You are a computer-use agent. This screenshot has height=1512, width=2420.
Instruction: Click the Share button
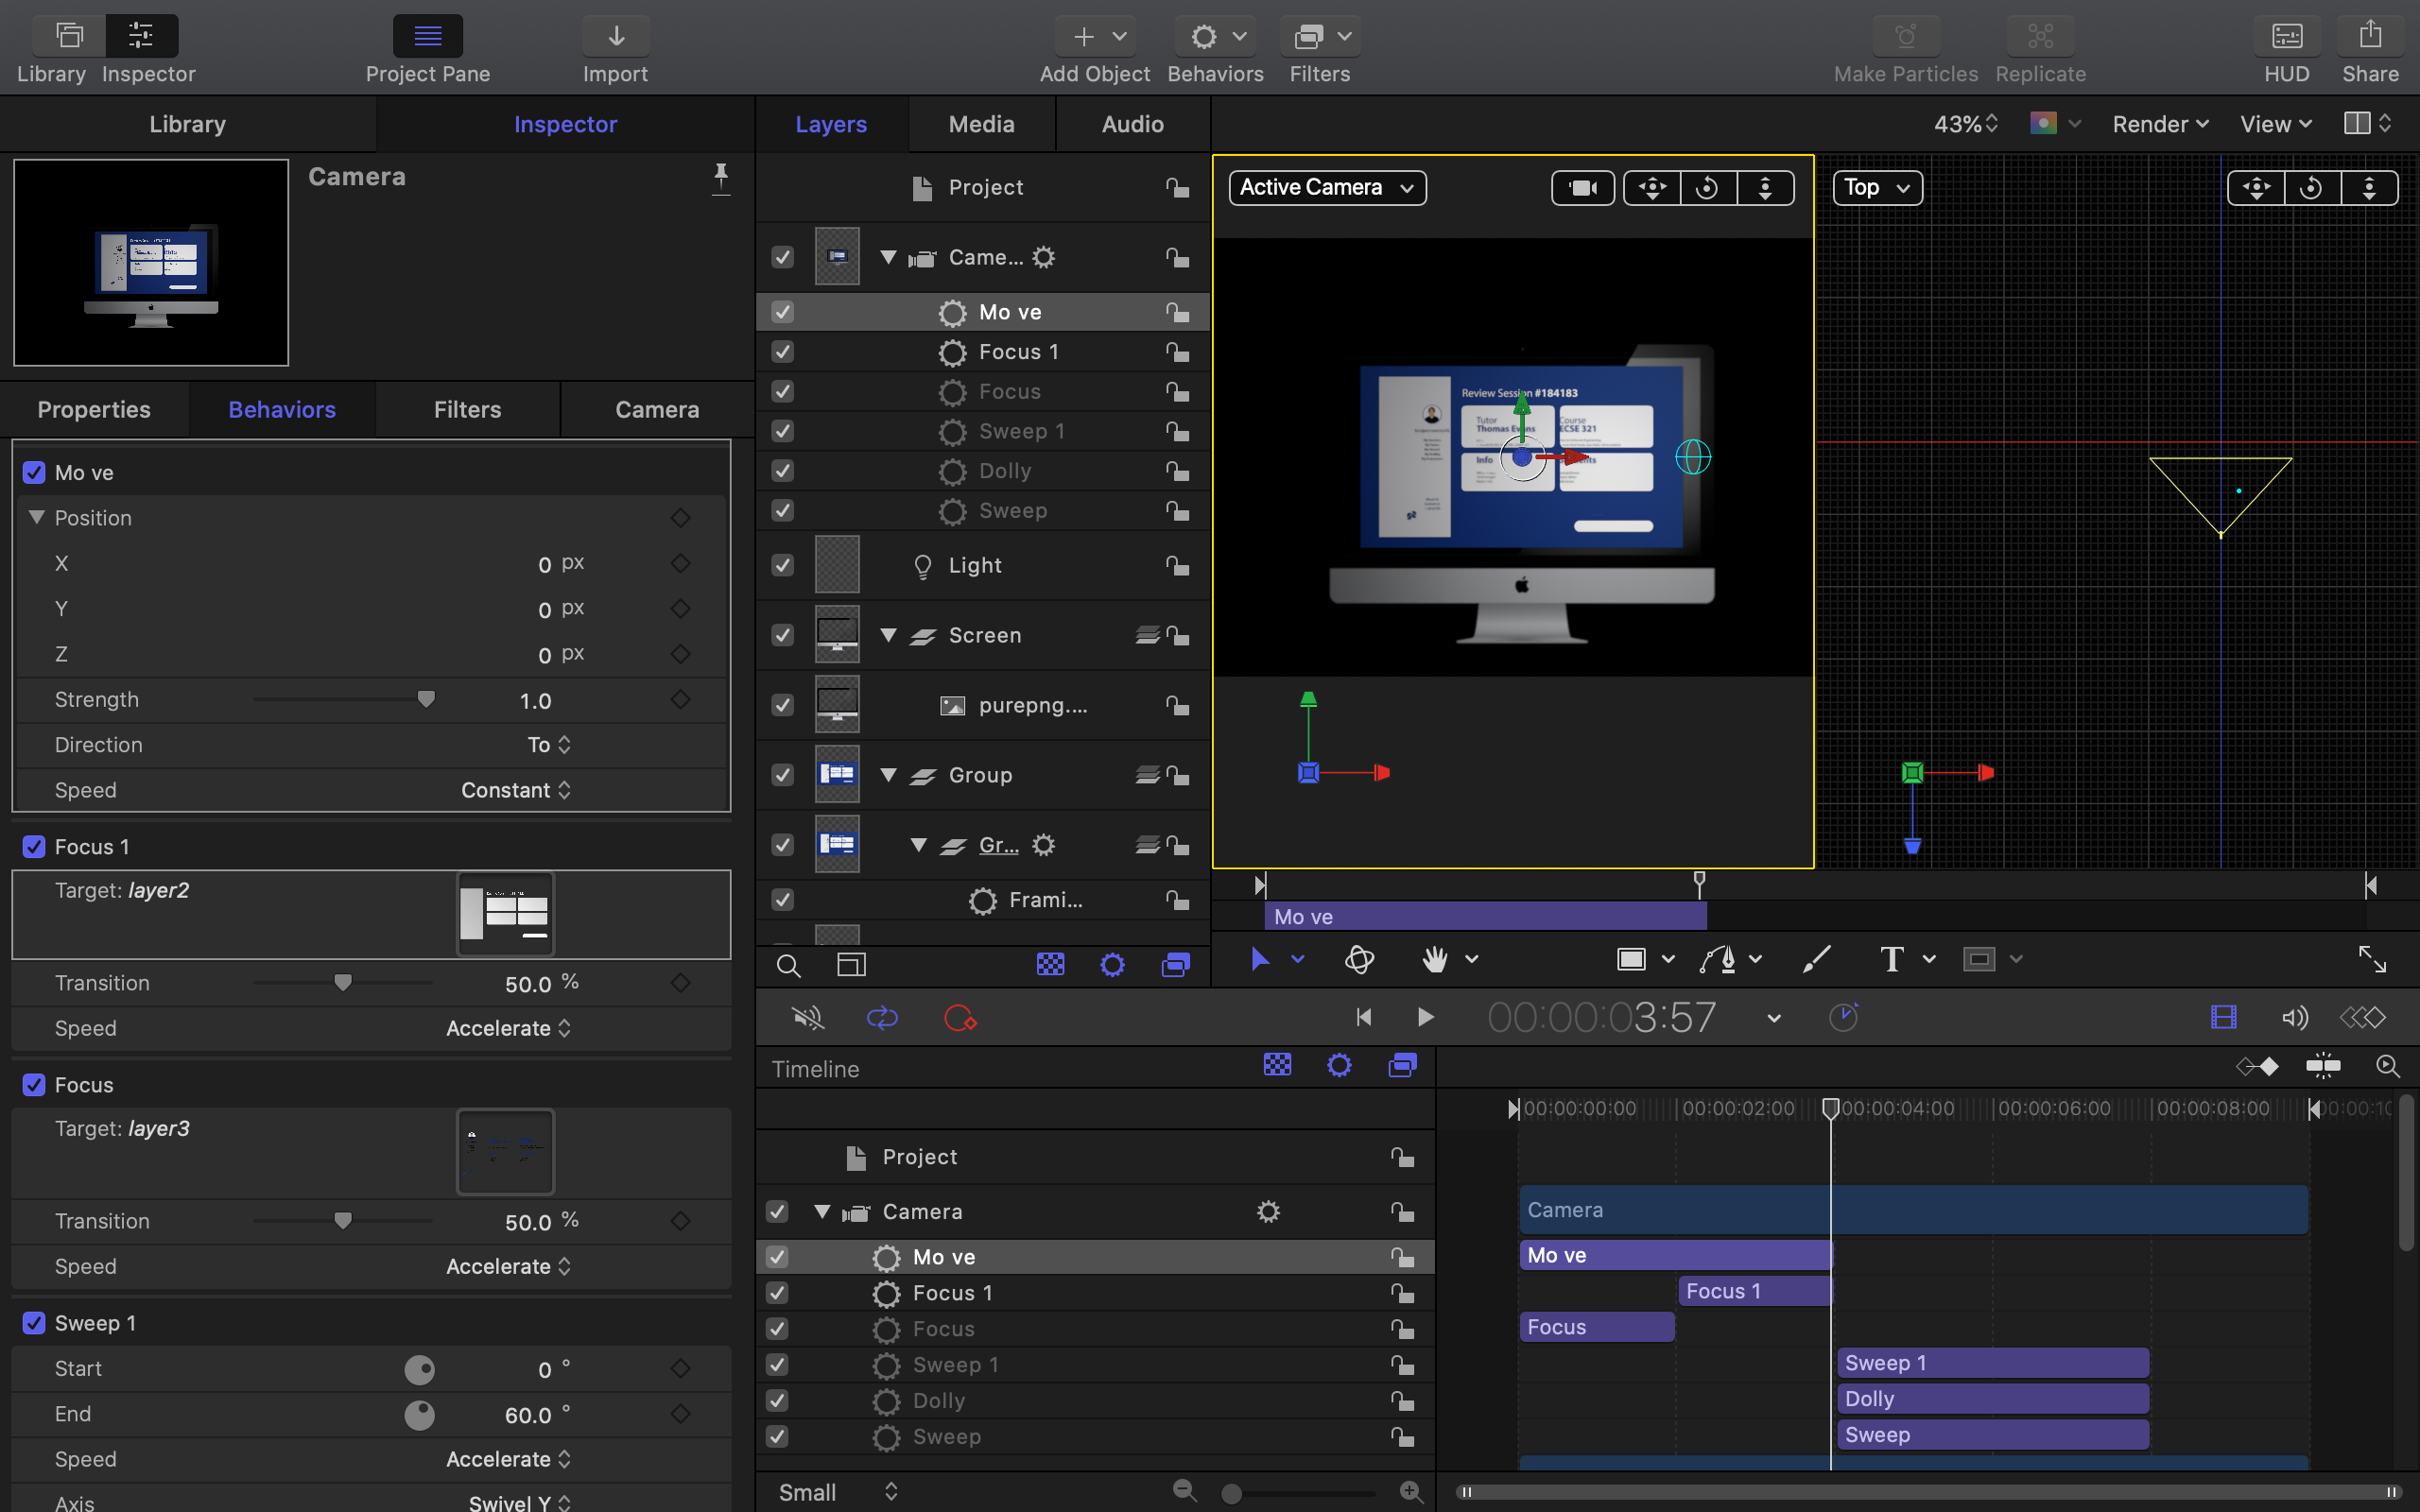2369,38
